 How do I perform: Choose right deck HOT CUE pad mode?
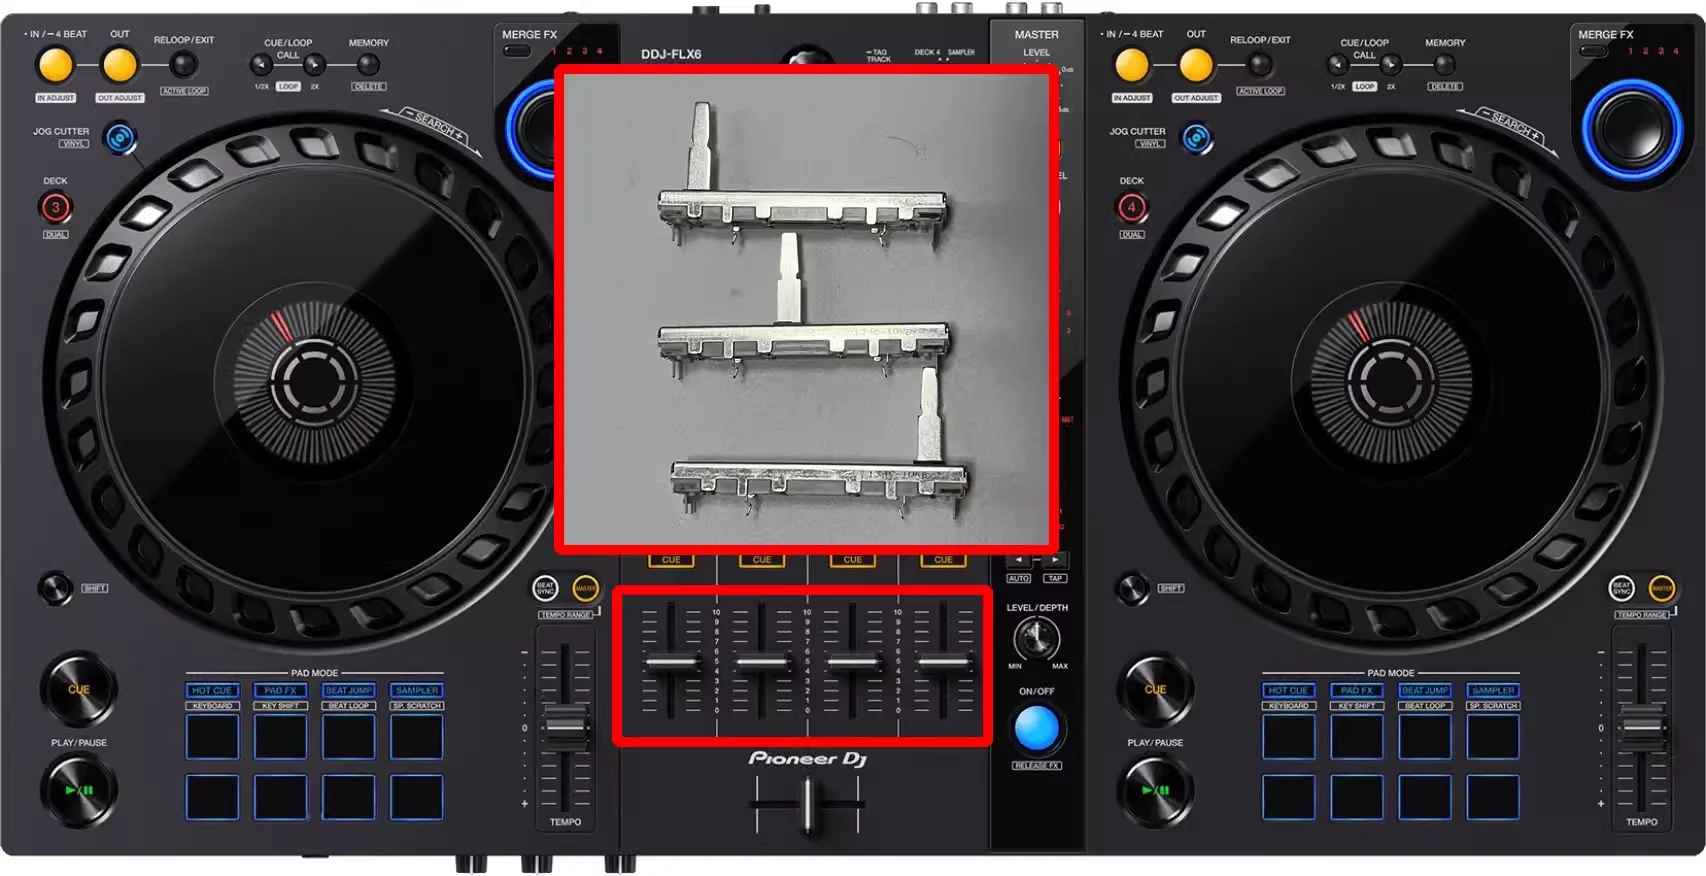(x=1288, y=690)
